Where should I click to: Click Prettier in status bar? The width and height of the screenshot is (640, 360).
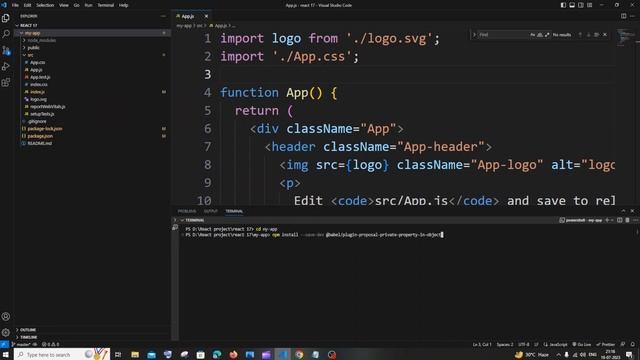coord(605,344)
